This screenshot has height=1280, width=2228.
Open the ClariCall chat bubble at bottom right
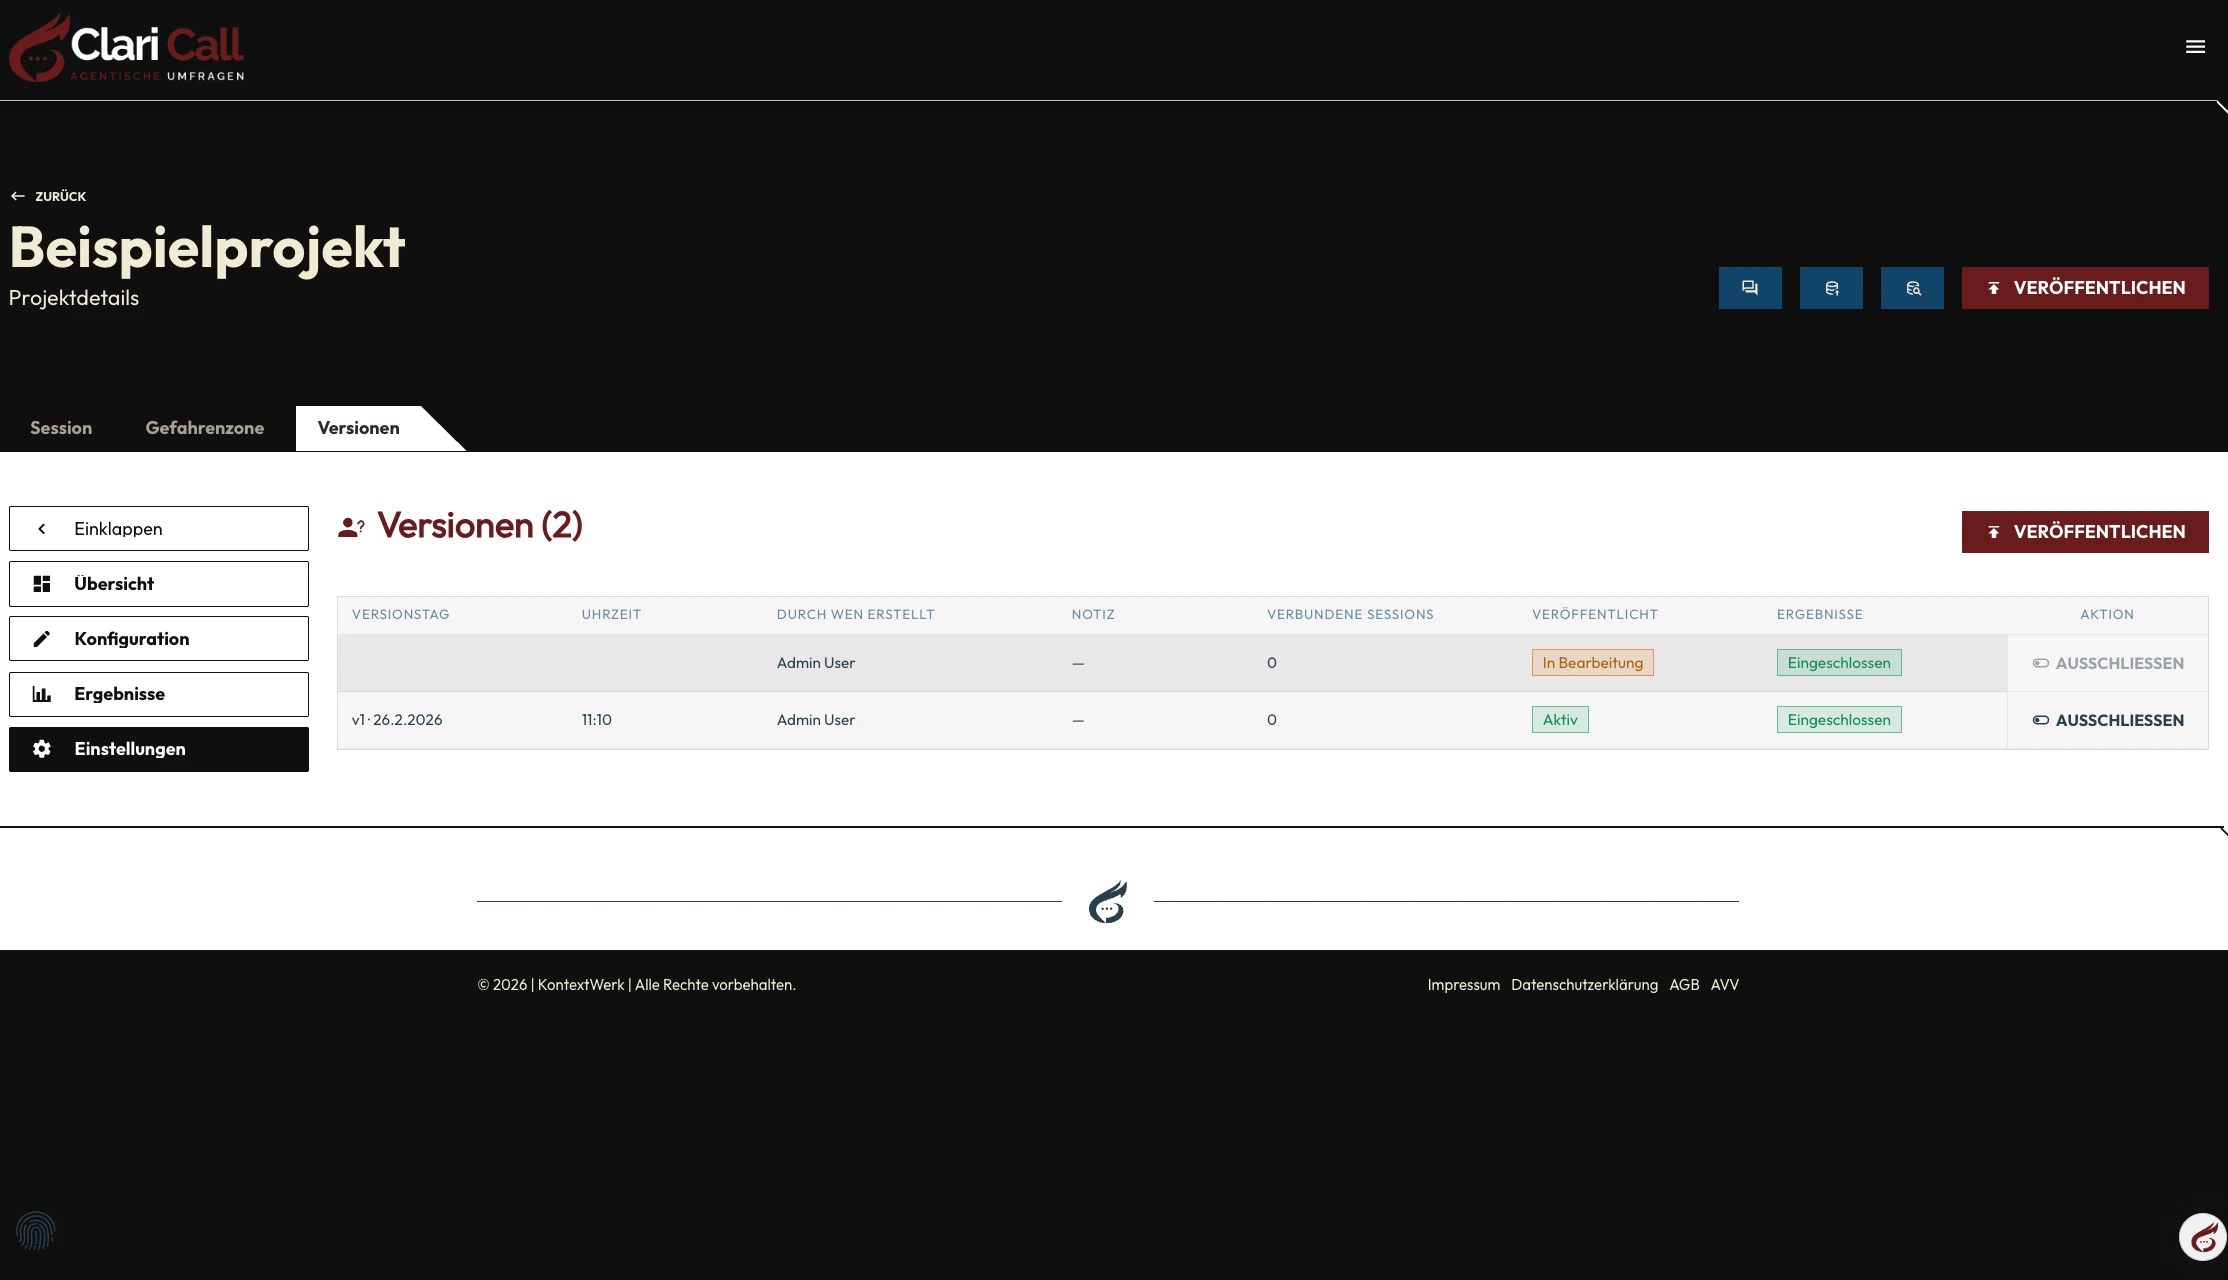2203,1238
